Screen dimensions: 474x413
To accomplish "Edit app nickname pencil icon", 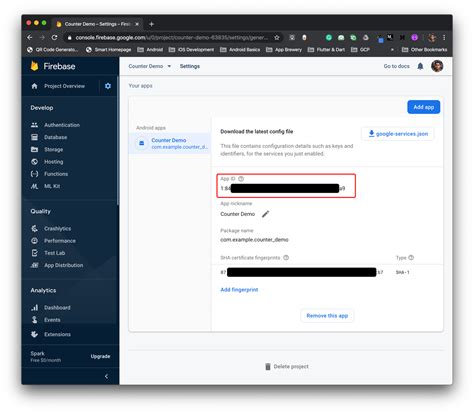I will [265, 214].
